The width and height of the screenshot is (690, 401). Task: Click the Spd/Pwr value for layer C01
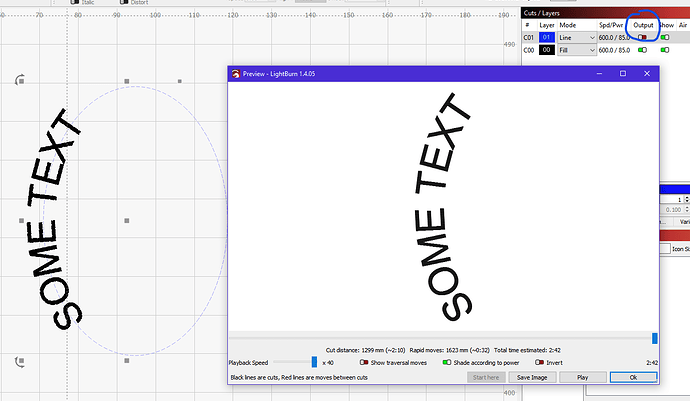tap(614, 38)
